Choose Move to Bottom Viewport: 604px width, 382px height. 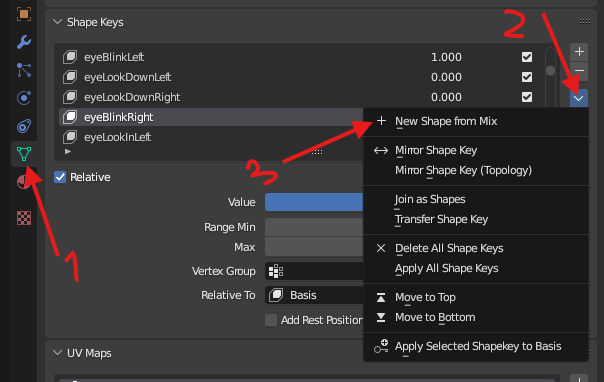476,317
